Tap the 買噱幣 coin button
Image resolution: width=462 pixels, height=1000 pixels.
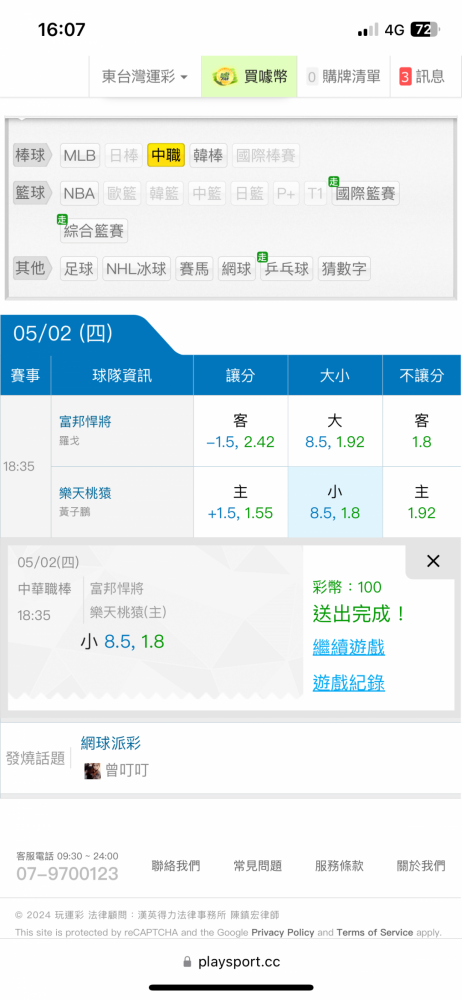(250, 77)
